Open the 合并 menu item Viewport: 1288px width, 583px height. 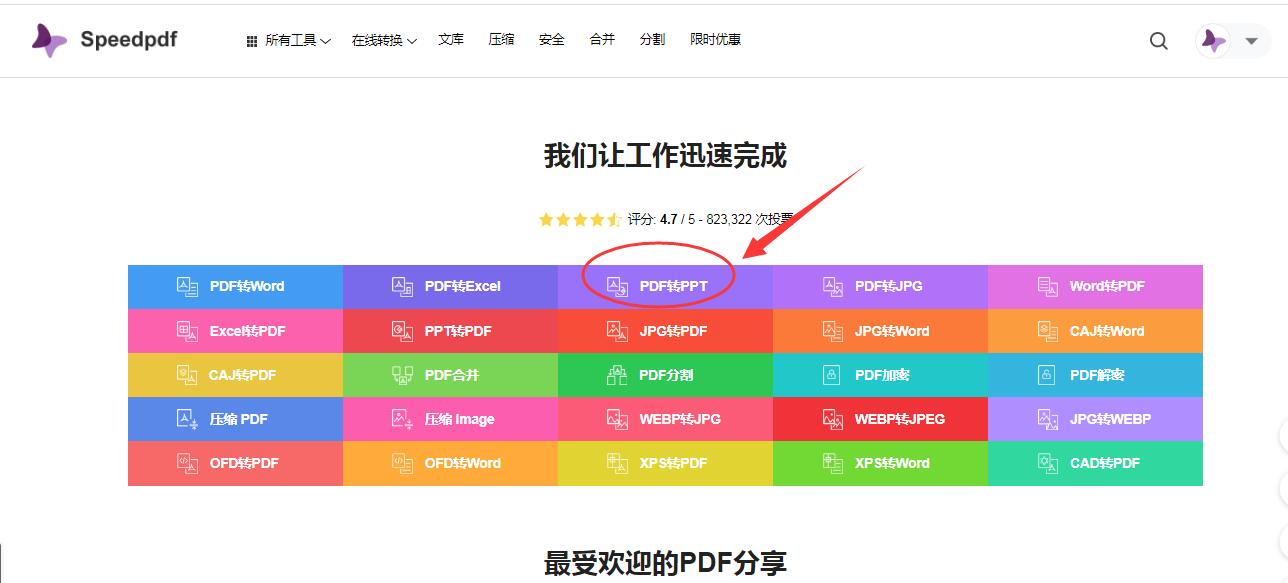[x=602, y=39]
